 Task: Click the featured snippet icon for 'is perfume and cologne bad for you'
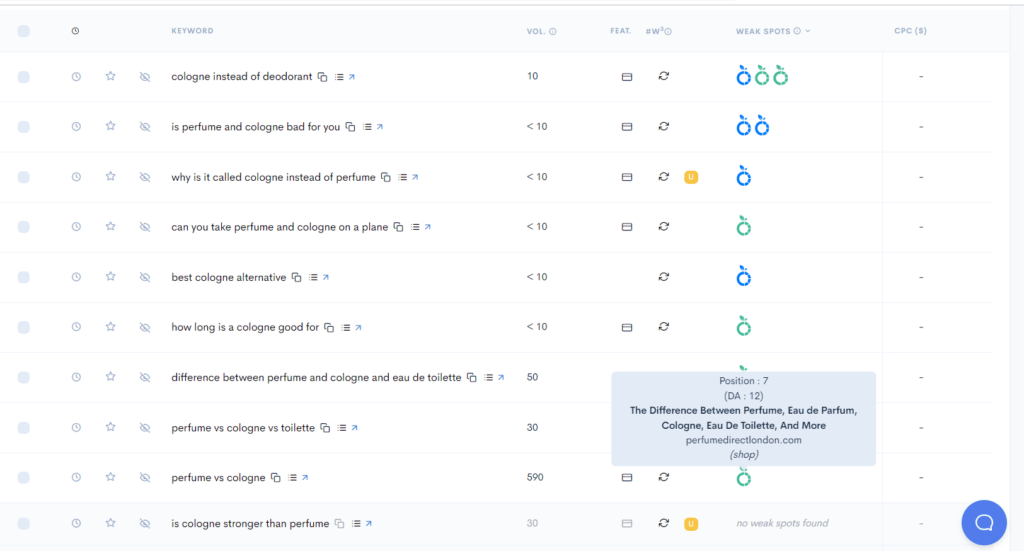click(627, 127)
